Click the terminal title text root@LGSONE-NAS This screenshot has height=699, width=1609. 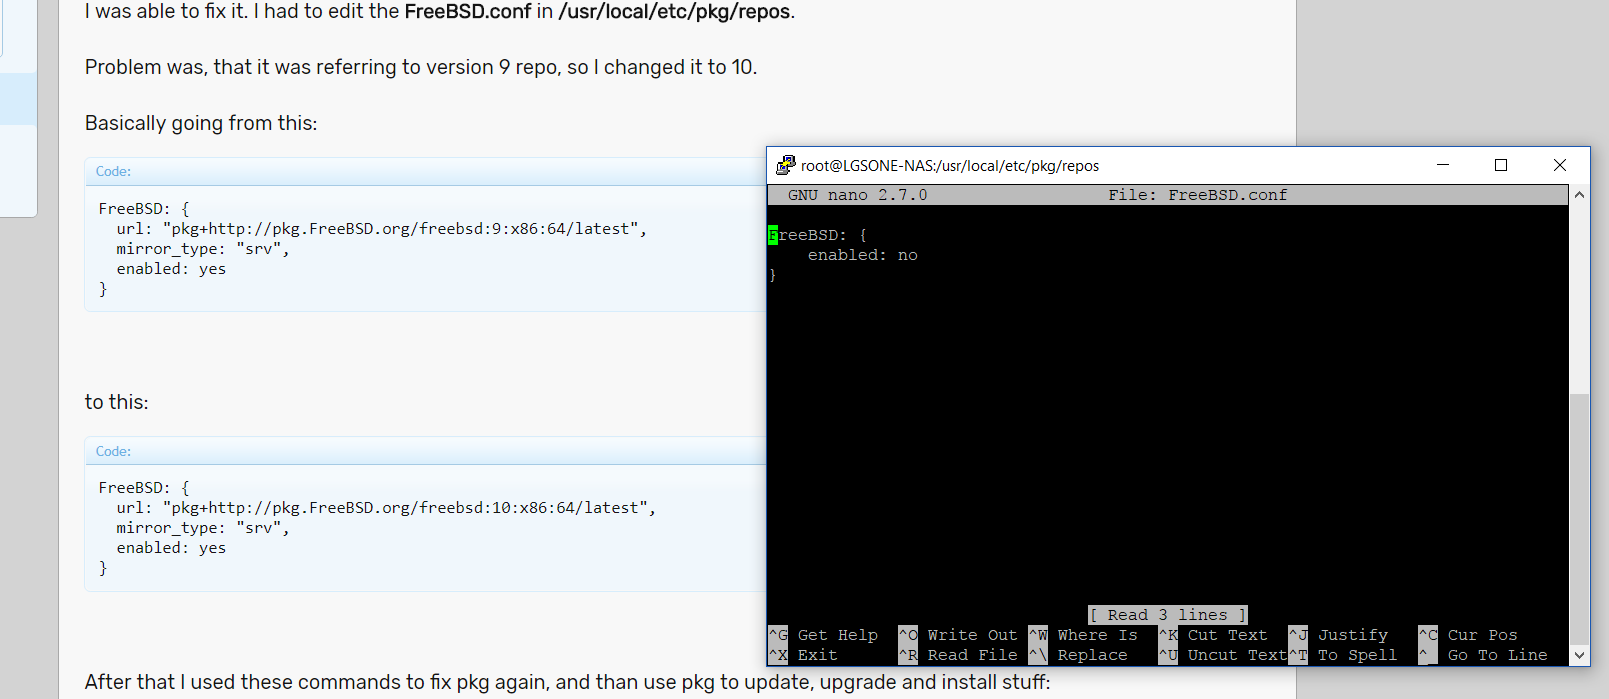point(949,166)
